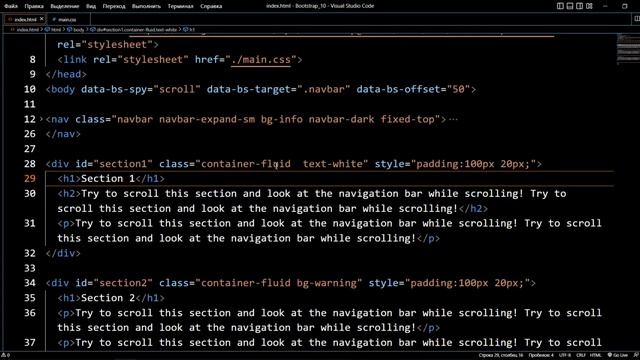This screenshot has width=640, height=360.
Task: Click "container-fluid bg-warning" class value
Action: coord(279,283)
